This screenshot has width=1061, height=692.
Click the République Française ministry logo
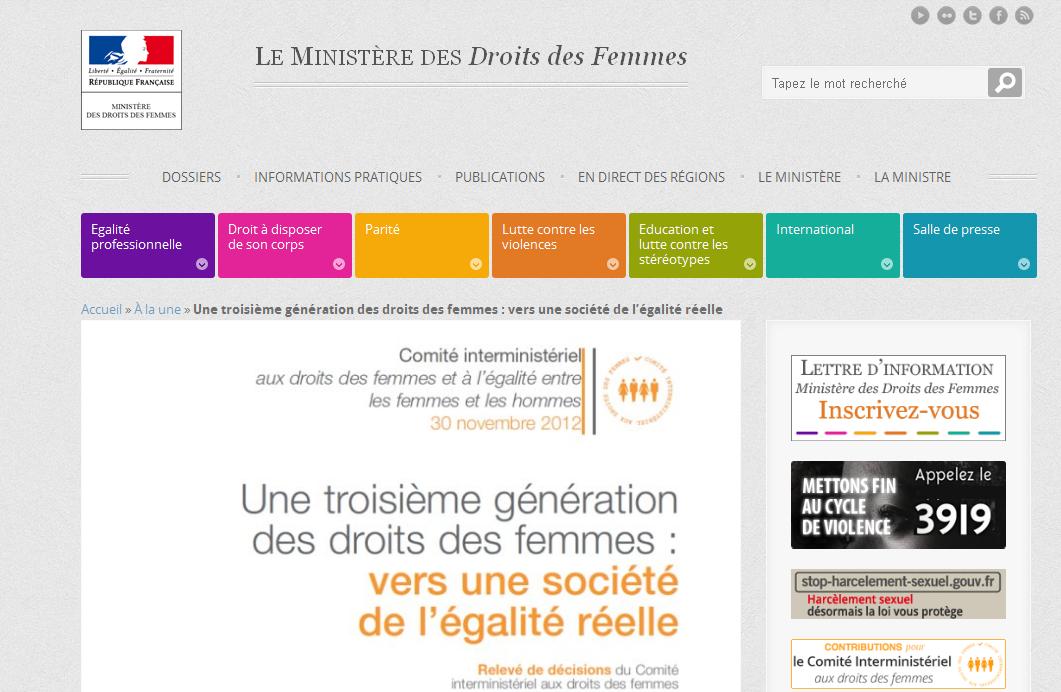pos(131,80)
